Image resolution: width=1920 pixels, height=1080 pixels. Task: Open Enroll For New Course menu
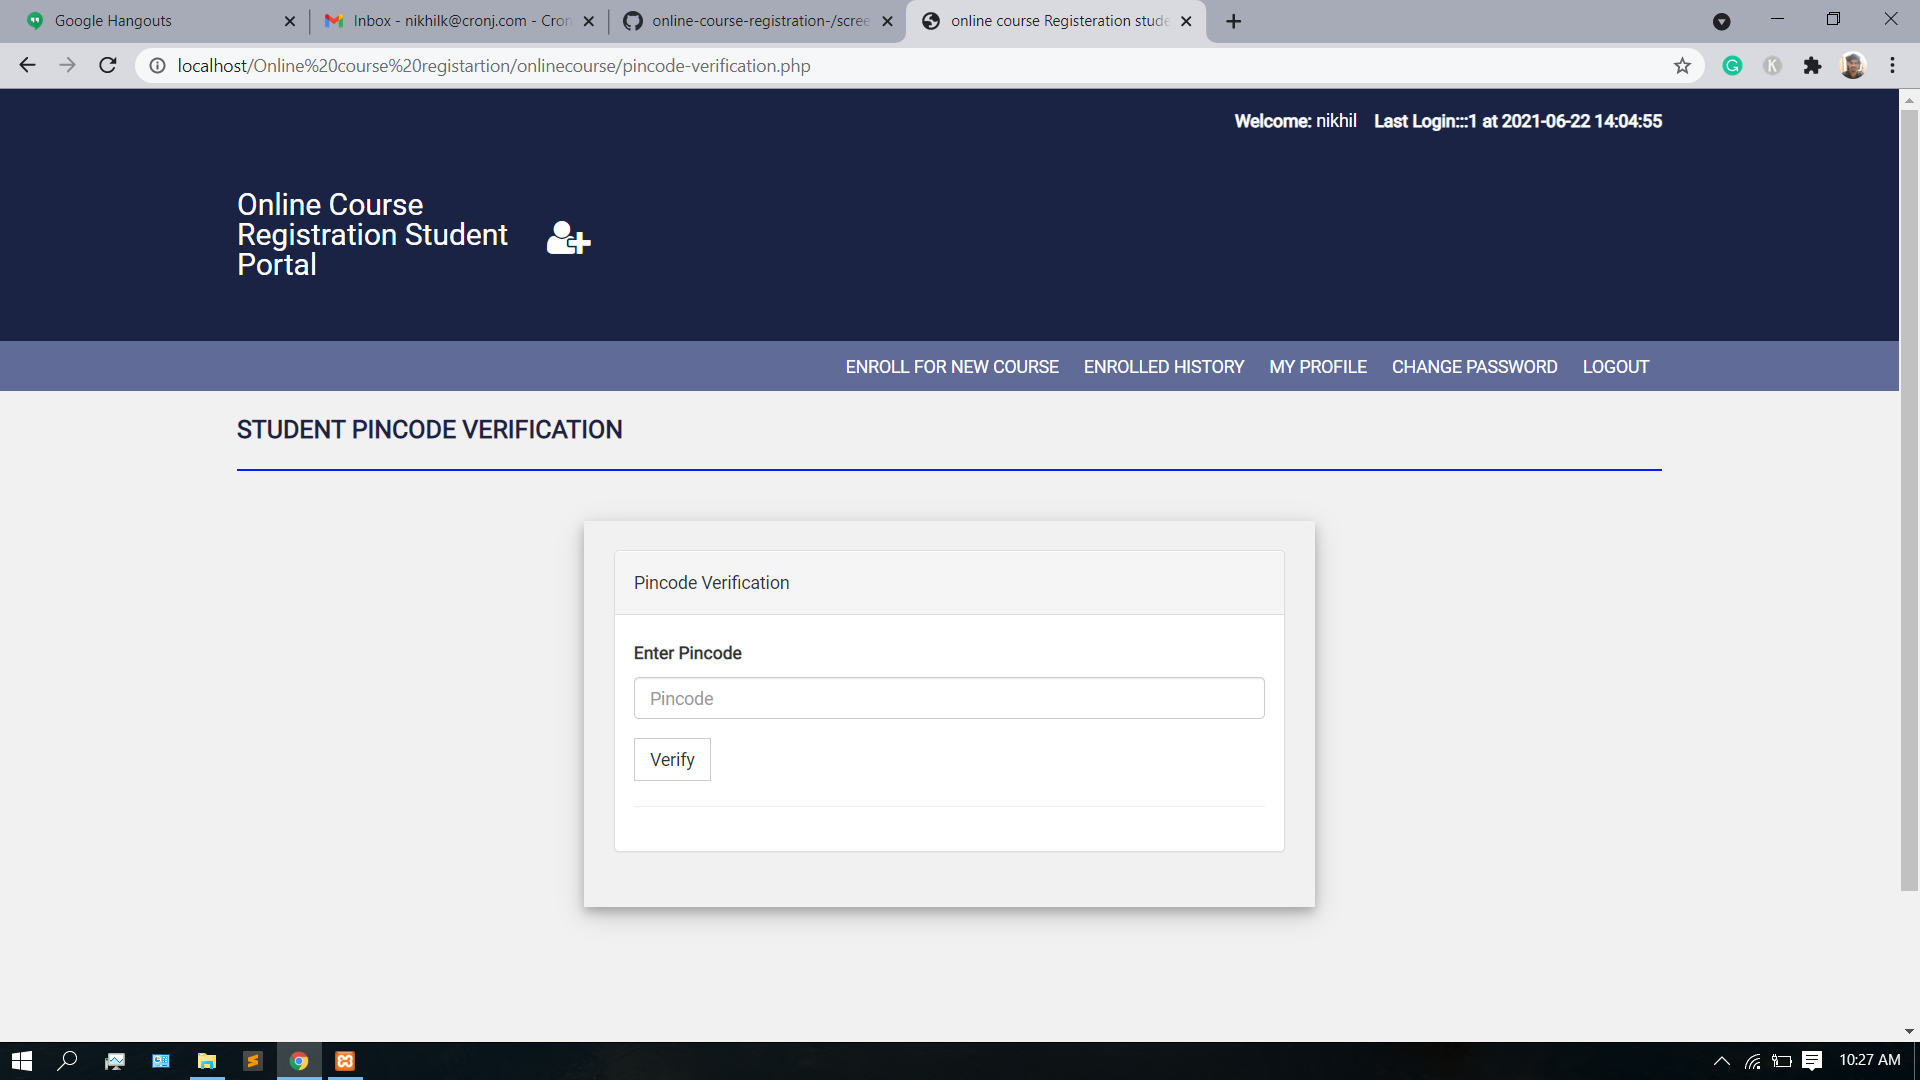coord(951,367)
